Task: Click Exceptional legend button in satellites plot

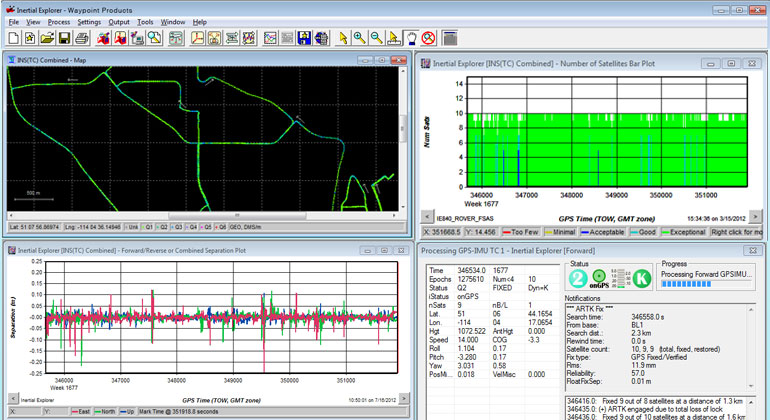Action: pyautogui.click(x=684, y=232)
